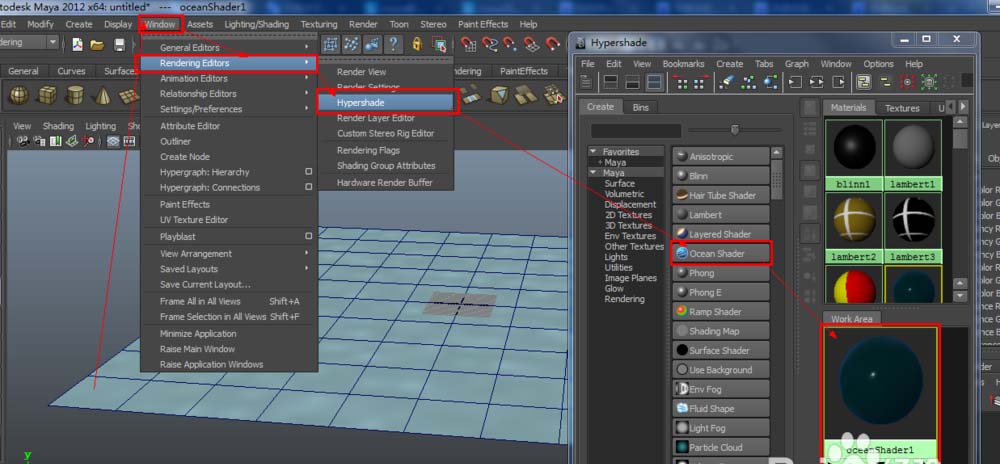Click the lock icon in the status line
Viewport: 1000px width, 464px height.
[x=416, y=44]
